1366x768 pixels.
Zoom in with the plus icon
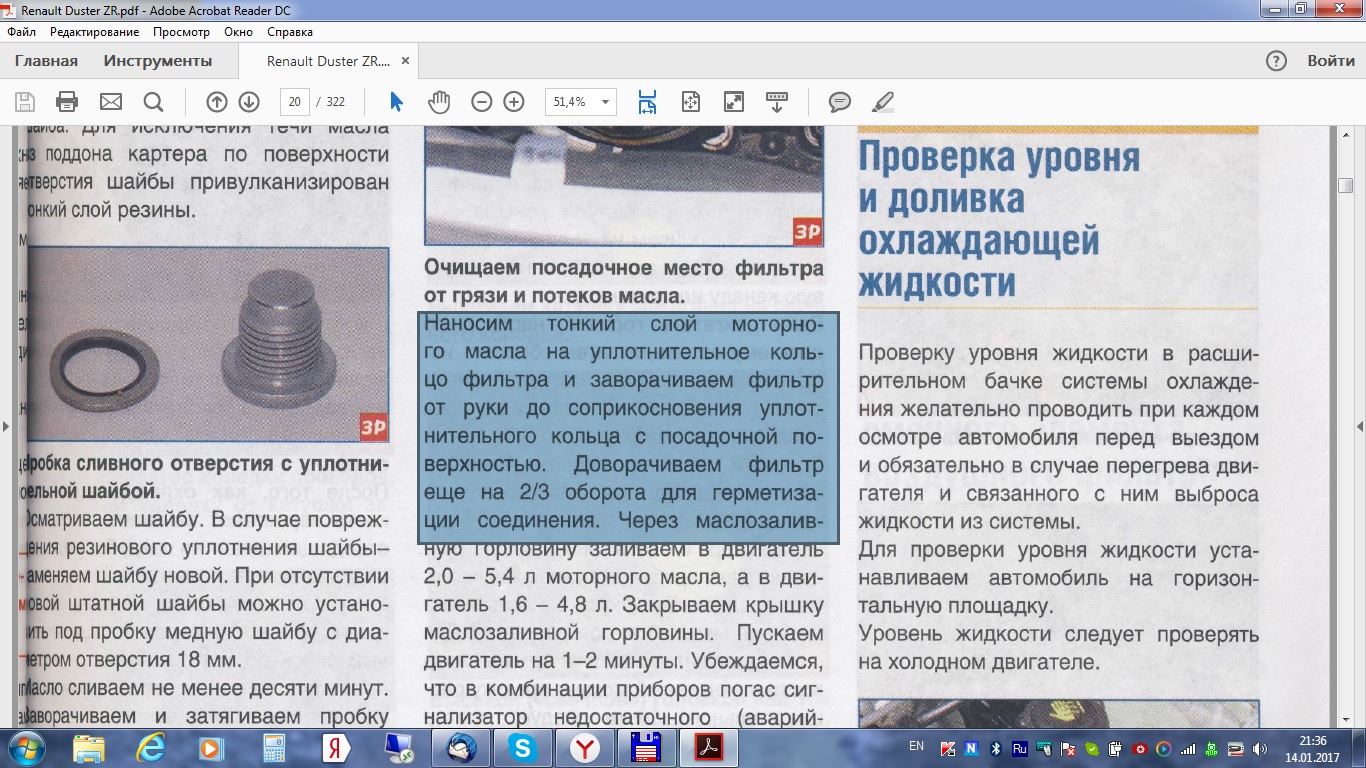coord(514,102)
